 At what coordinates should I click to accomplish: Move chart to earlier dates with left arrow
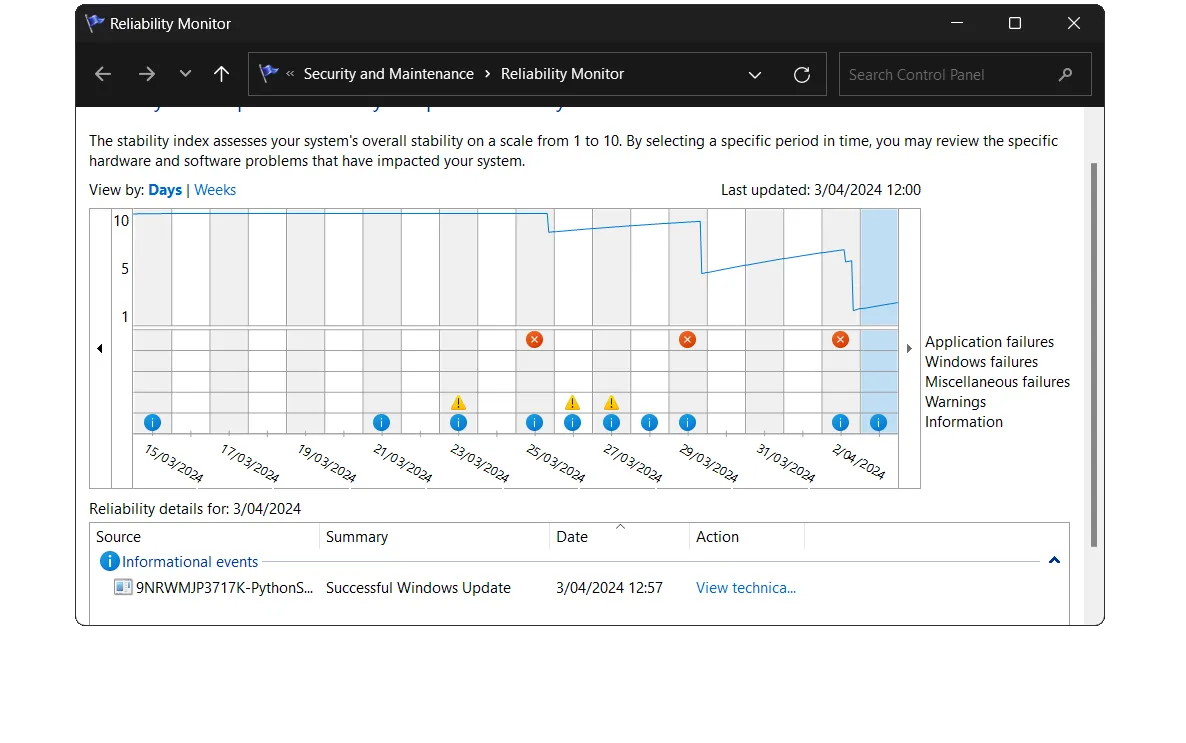[100, 348]
